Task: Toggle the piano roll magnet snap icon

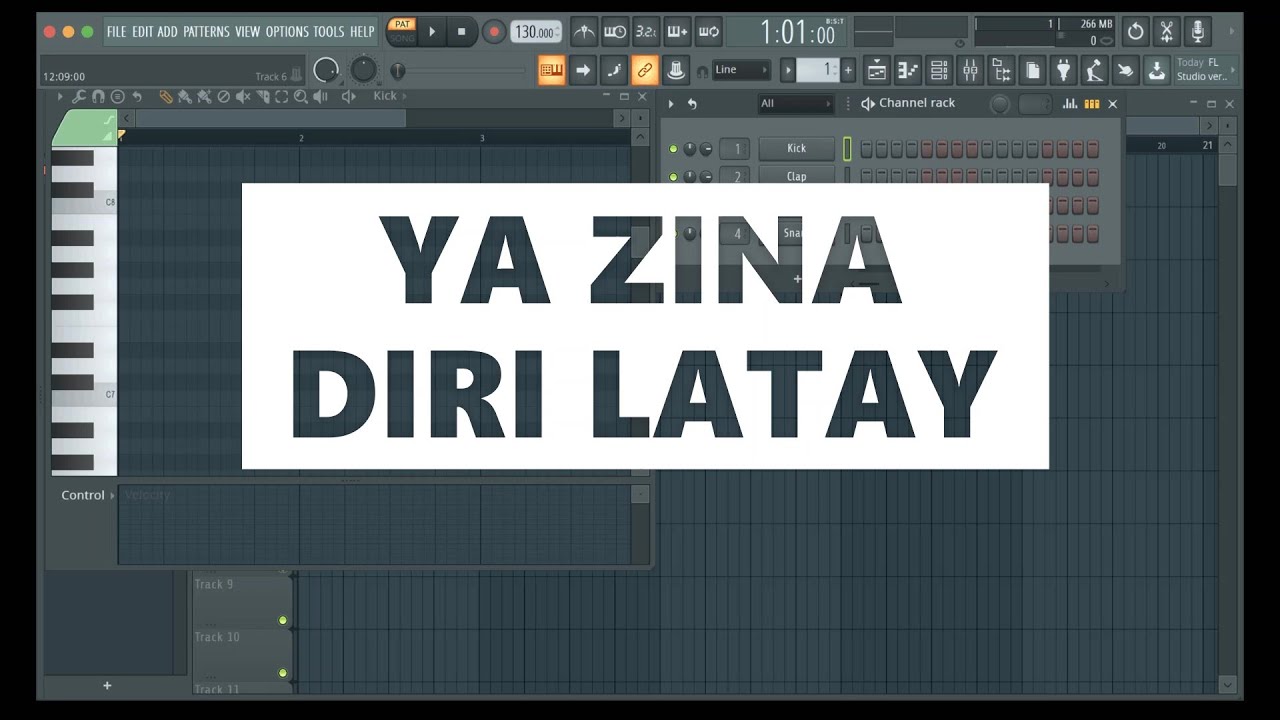Action: click(98, 97)
